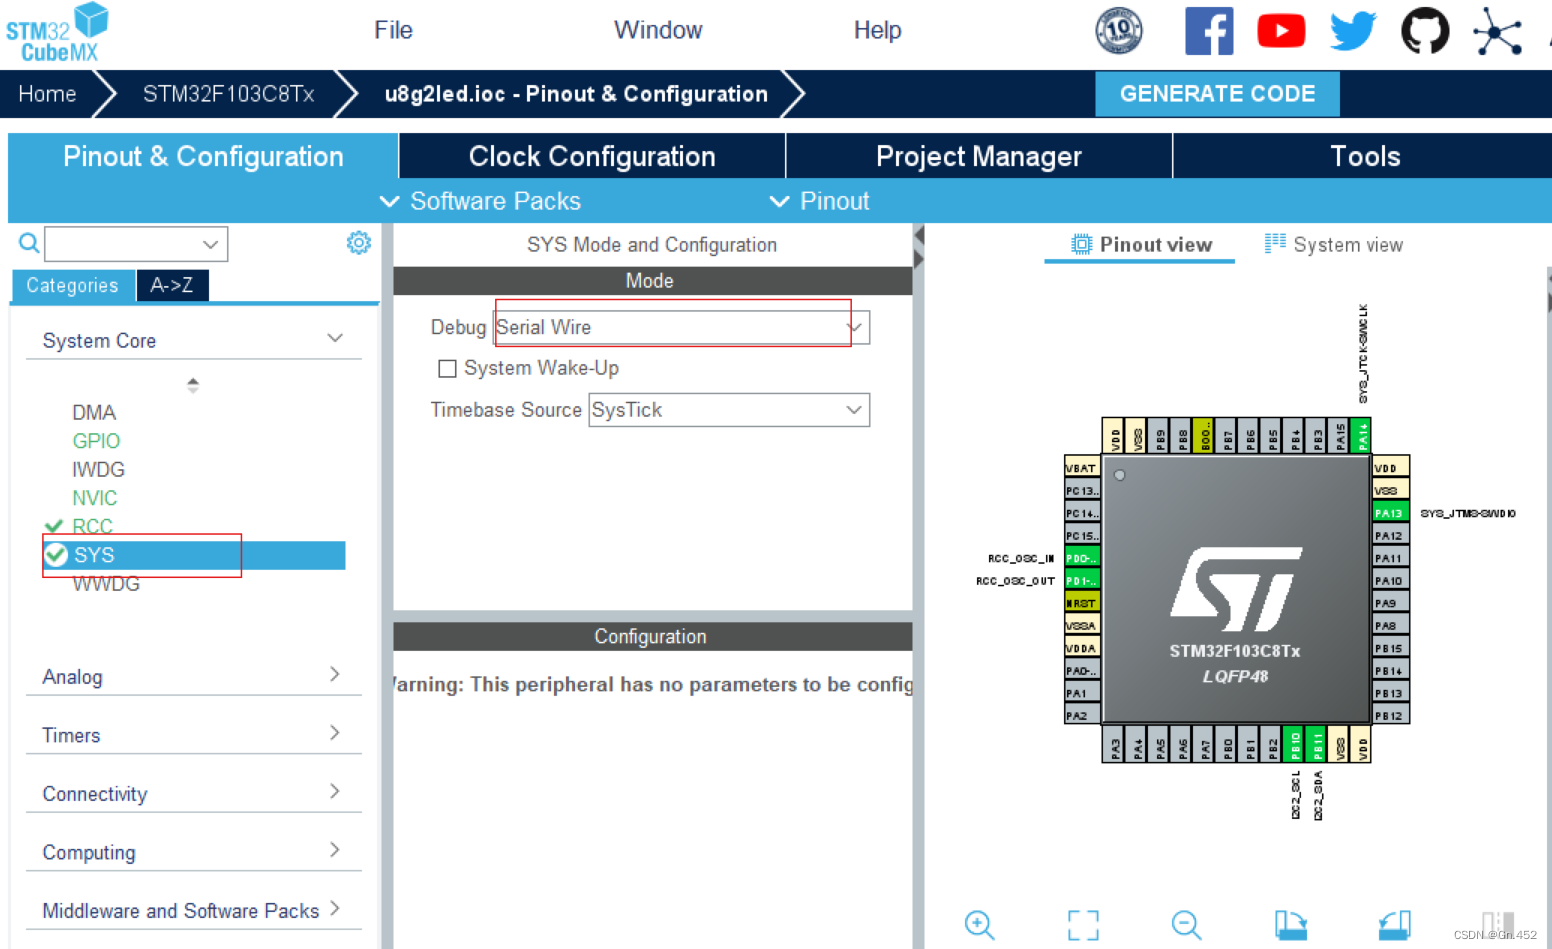Open the File menu
Viewport: 1552px width, 949px height.
393,30
